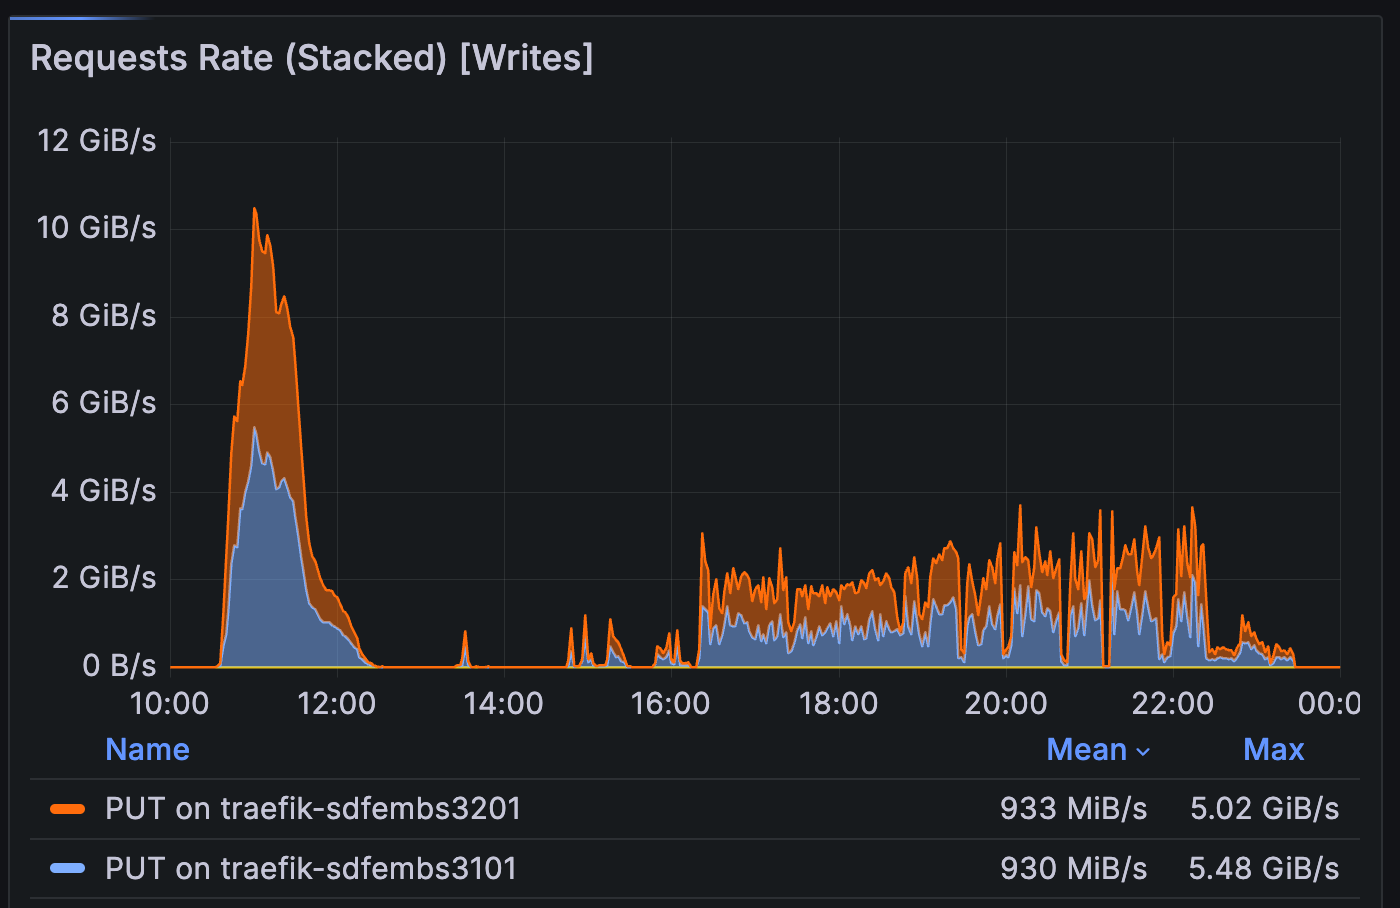The image size is (1400, 908).
Task: Click the 16:00 label on the time axis
Action: click(671, 703)
